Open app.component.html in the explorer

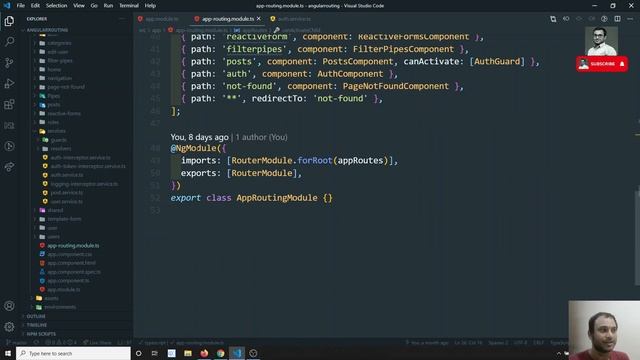tap(71, 263)
